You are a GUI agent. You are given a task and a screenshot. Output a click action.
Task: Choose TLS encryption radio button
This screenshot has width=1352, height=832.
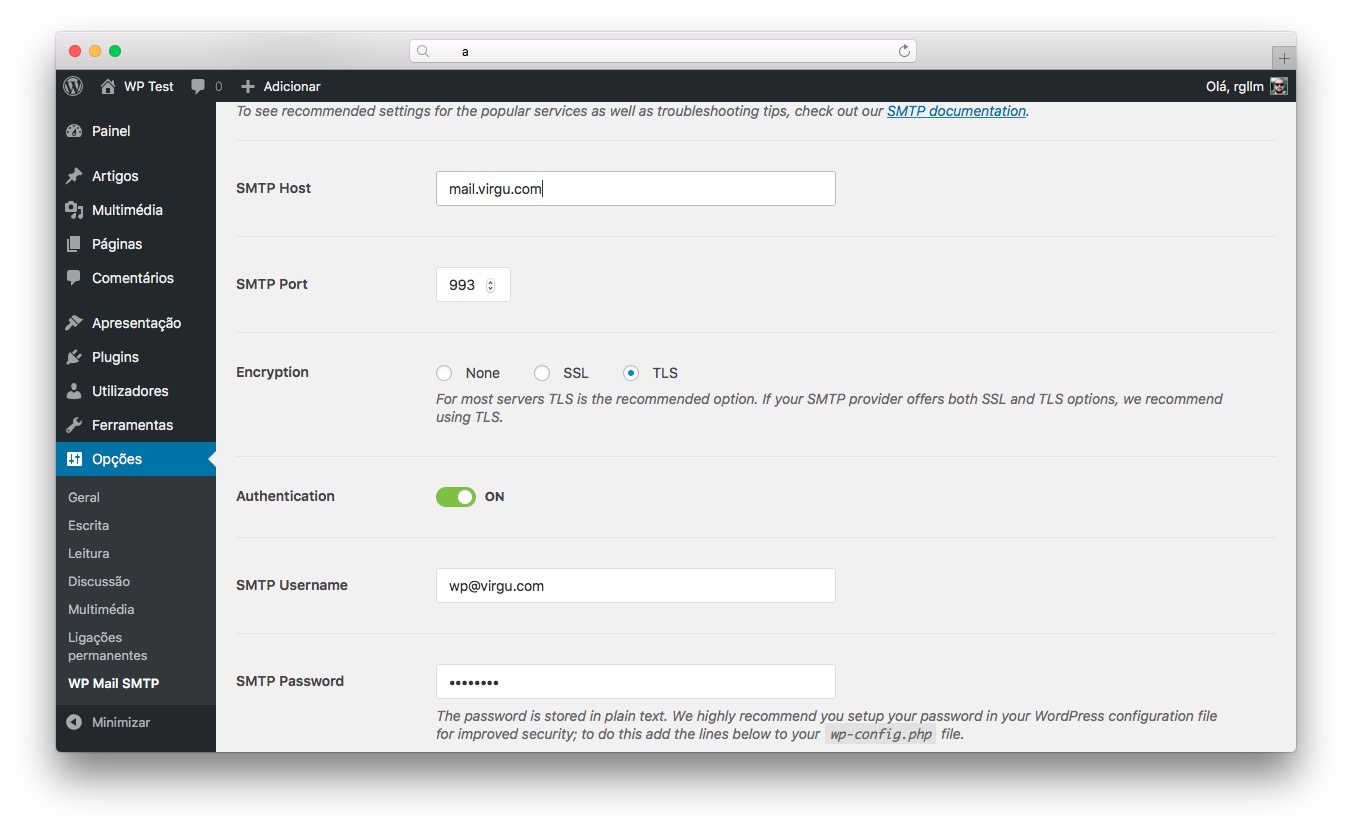coord(631,373)
